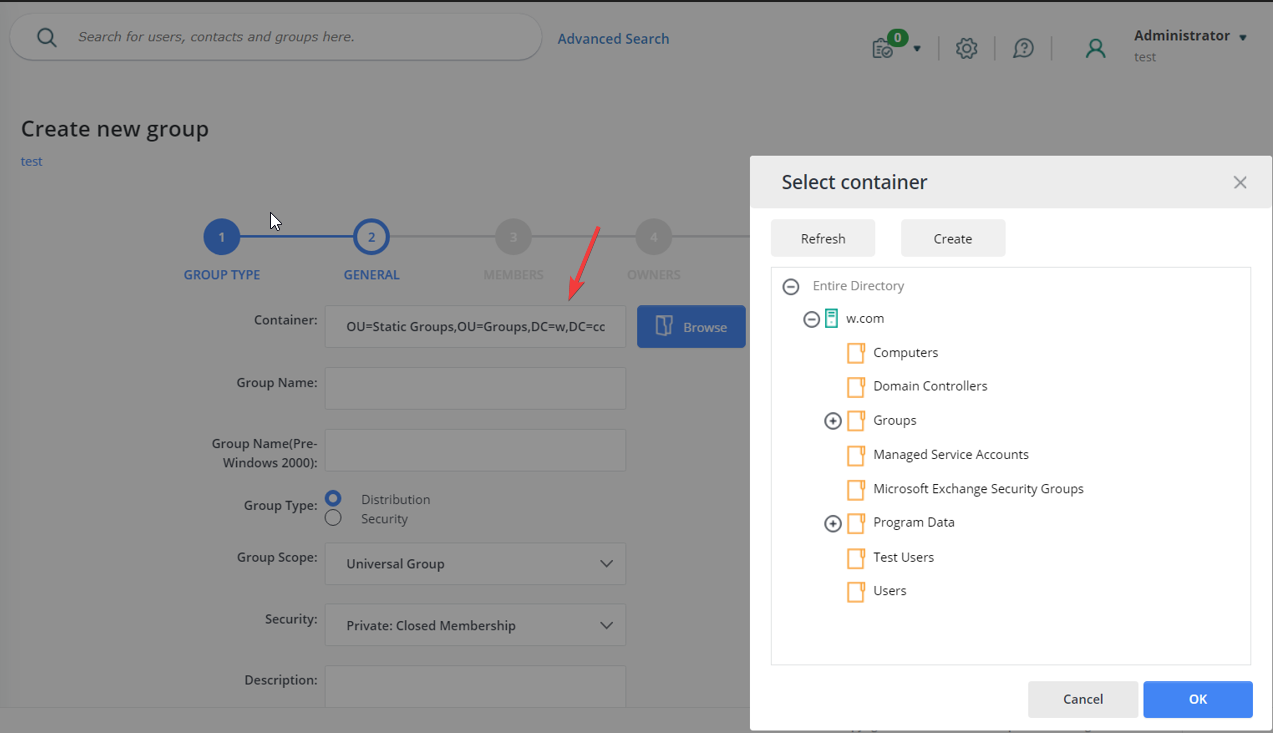
Task: Open the settings gear icon
Action: pyautogui.click(x=966, y=47)
